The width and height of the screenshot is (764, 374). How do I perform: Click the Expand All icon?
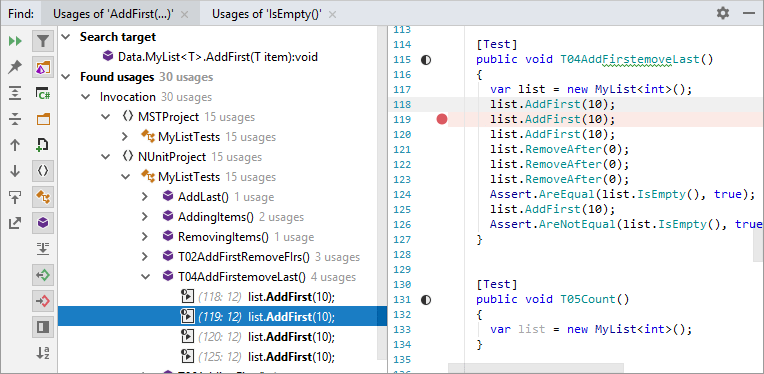click(15, 94)
